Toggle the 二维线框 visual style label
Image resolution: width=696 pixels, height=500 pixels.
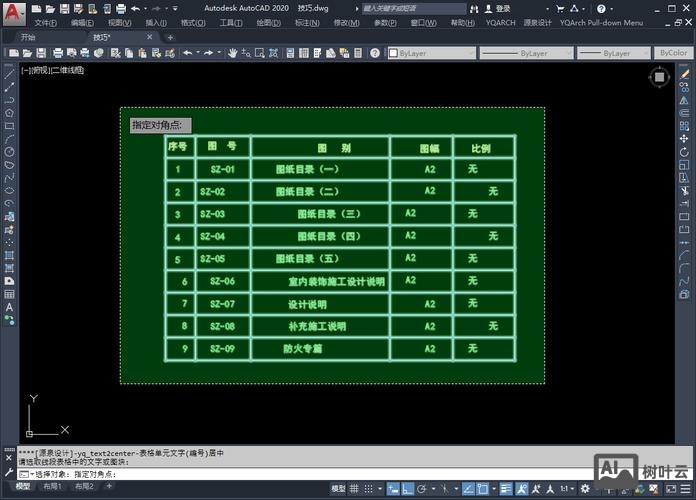coord(68,71)
